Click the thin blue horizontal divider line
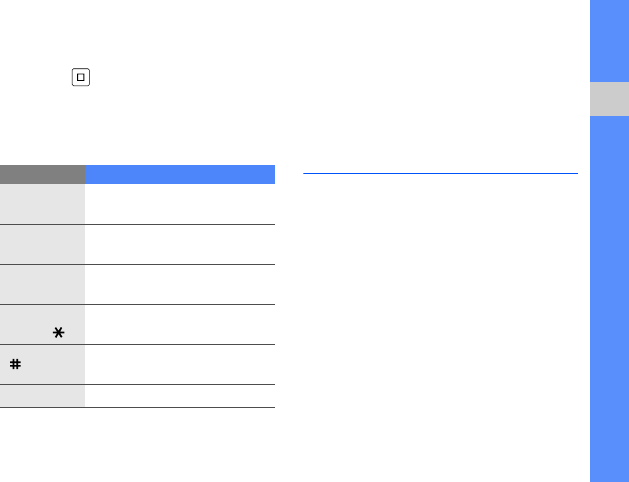Image resolution: width=629 pixels, height=482 pixels. (x=440, y=173)
